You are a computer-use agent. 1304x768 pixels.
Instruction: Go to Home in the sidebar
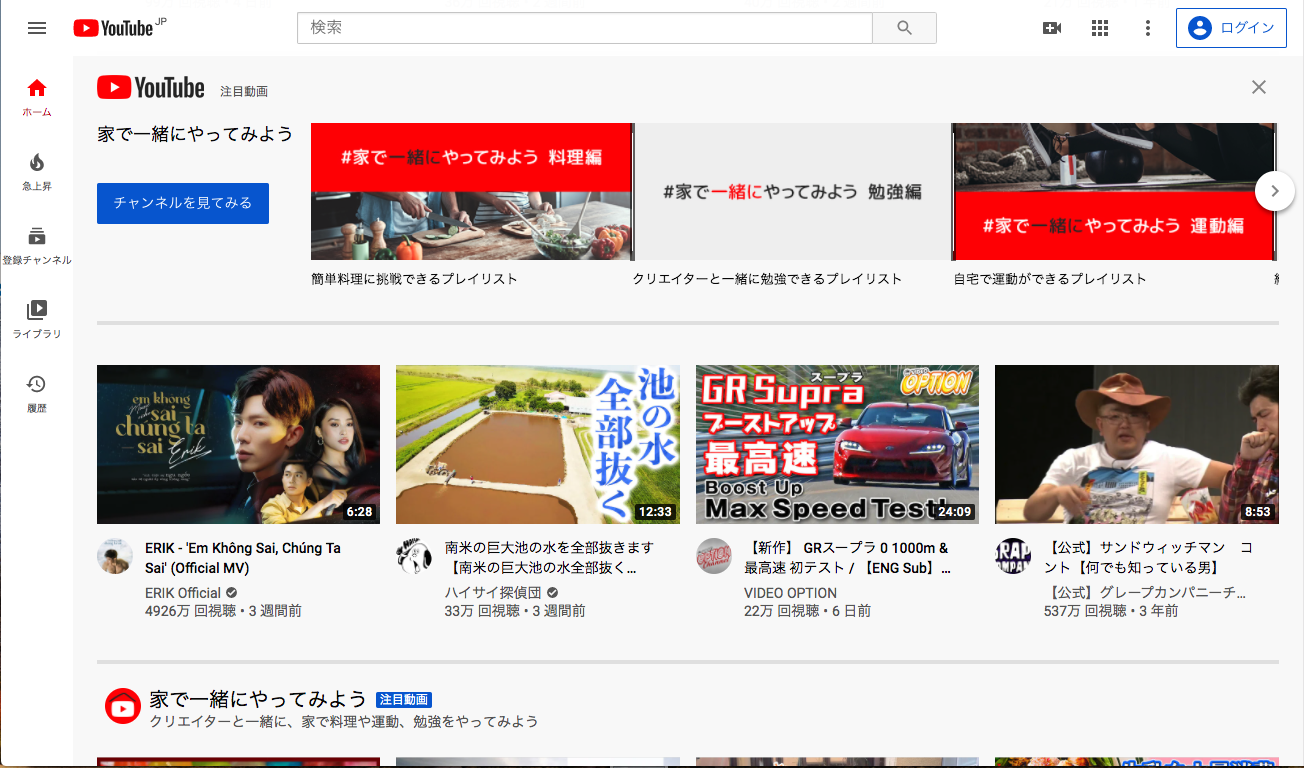(x=37, y=97)
